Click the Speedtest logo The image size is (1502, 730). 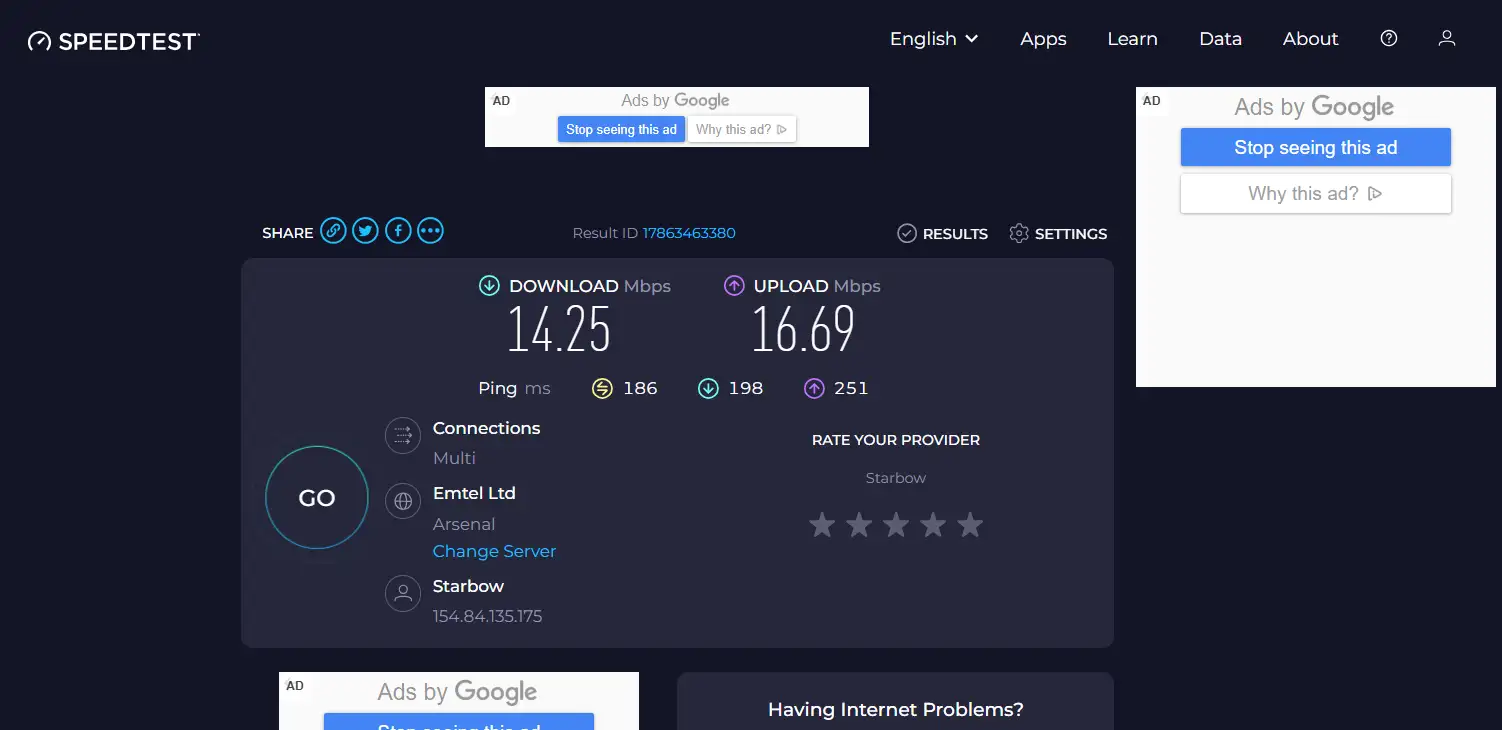[x=113, y=41]
